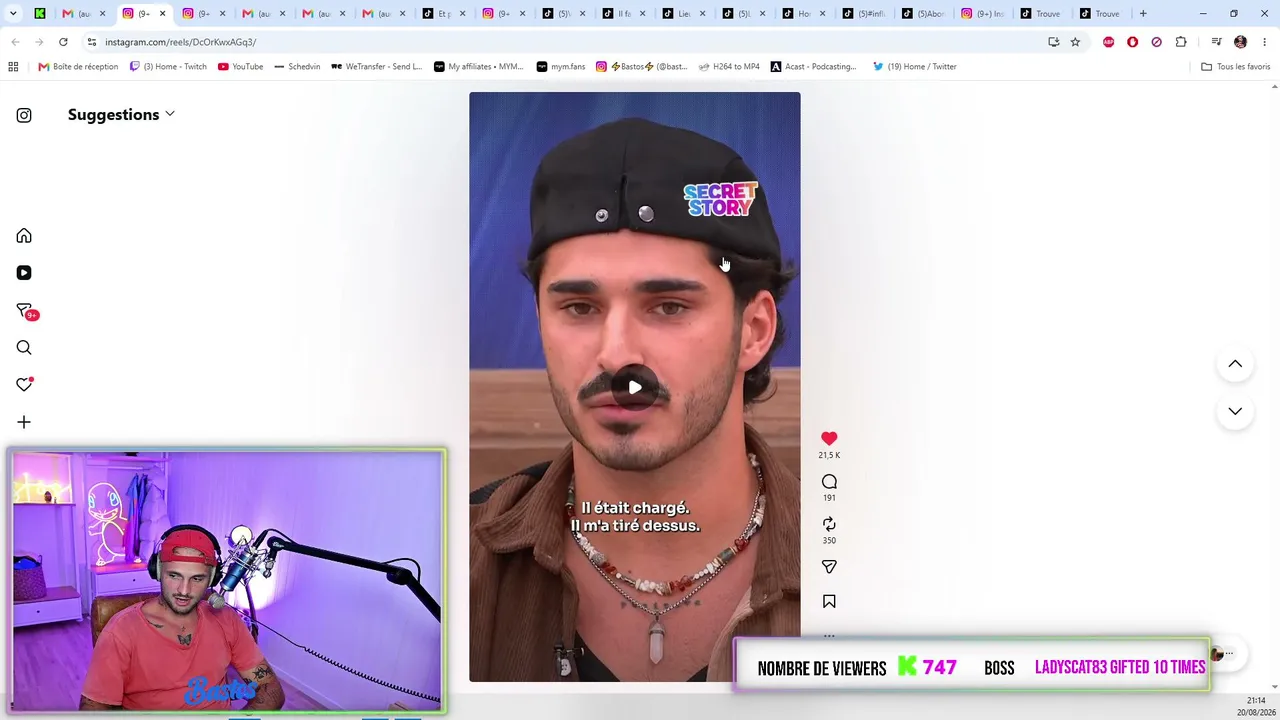Open Schedvin bookmark

297,67
